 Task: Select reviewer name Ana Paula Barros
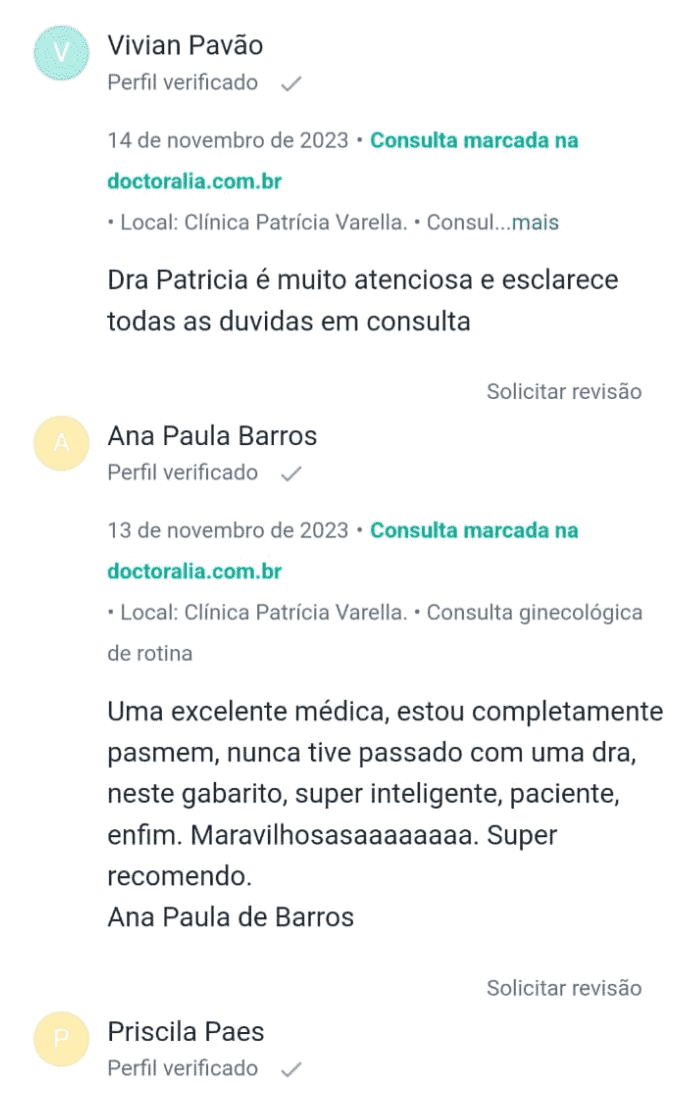tap(212, 436)
